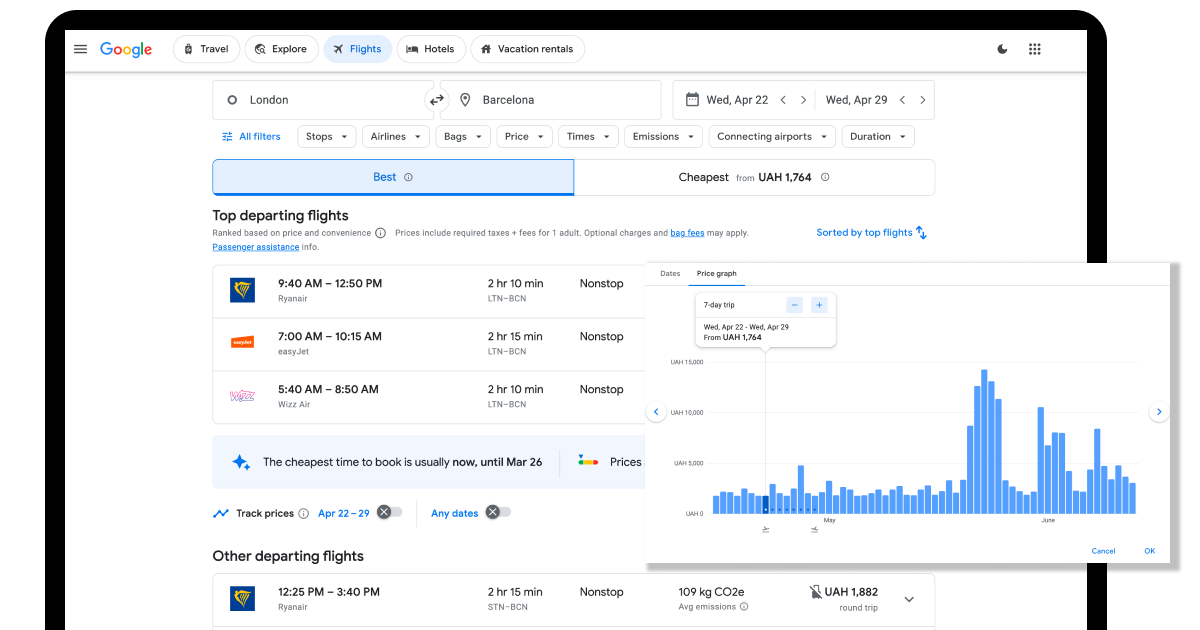Open the Google apps grid
Screen dimensions: 1200x630
pos(1035,48)
